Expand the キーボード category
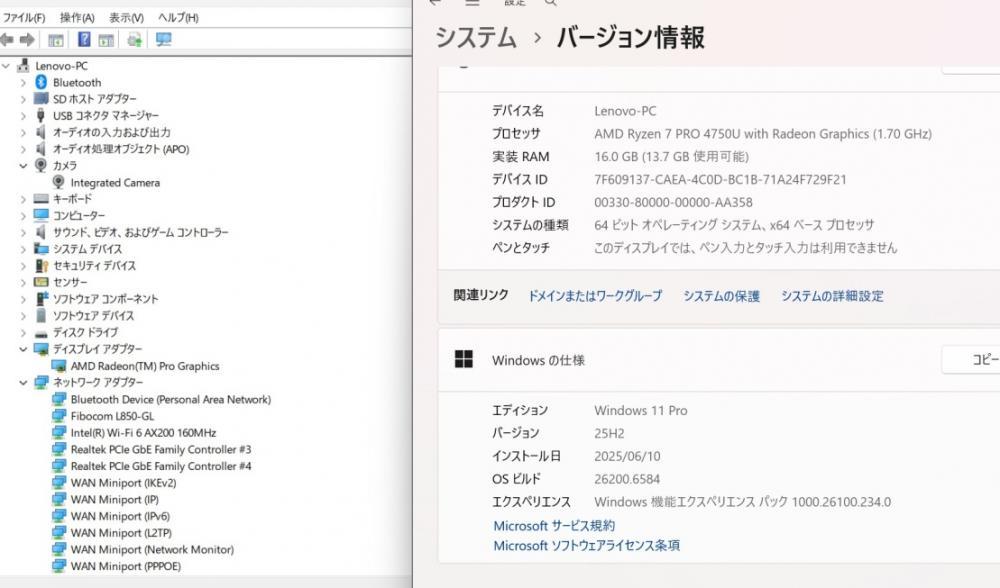This screenshot has width=1000, height=588. (23, 199)
